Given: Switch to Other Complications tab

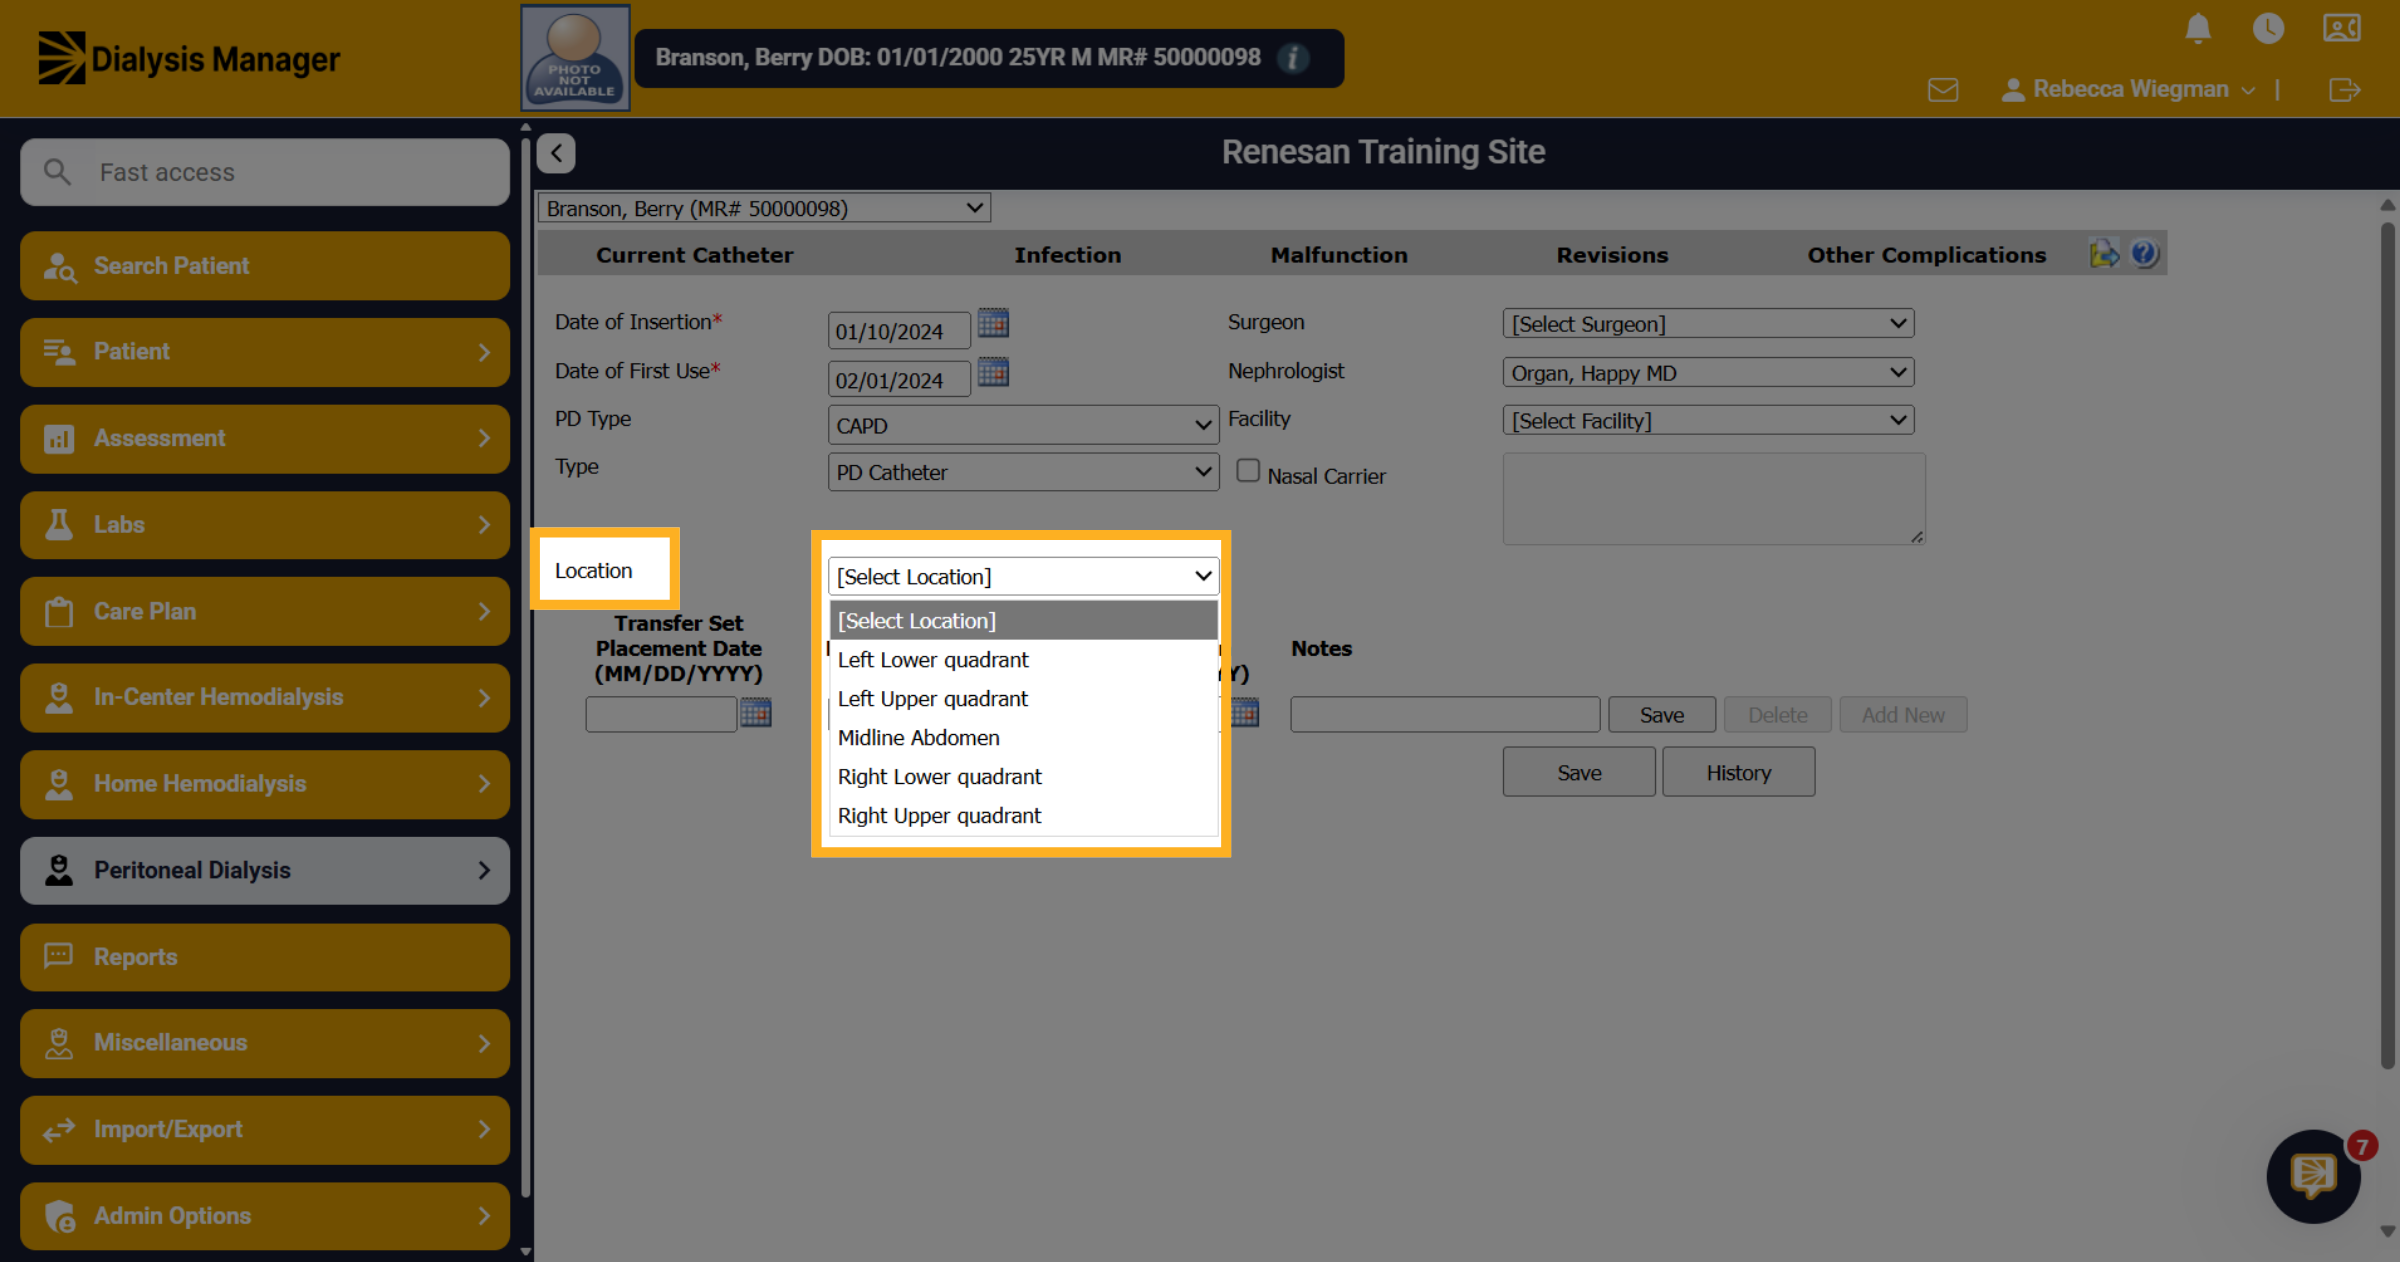Looking at the screenshot, I should point(1926,255).
